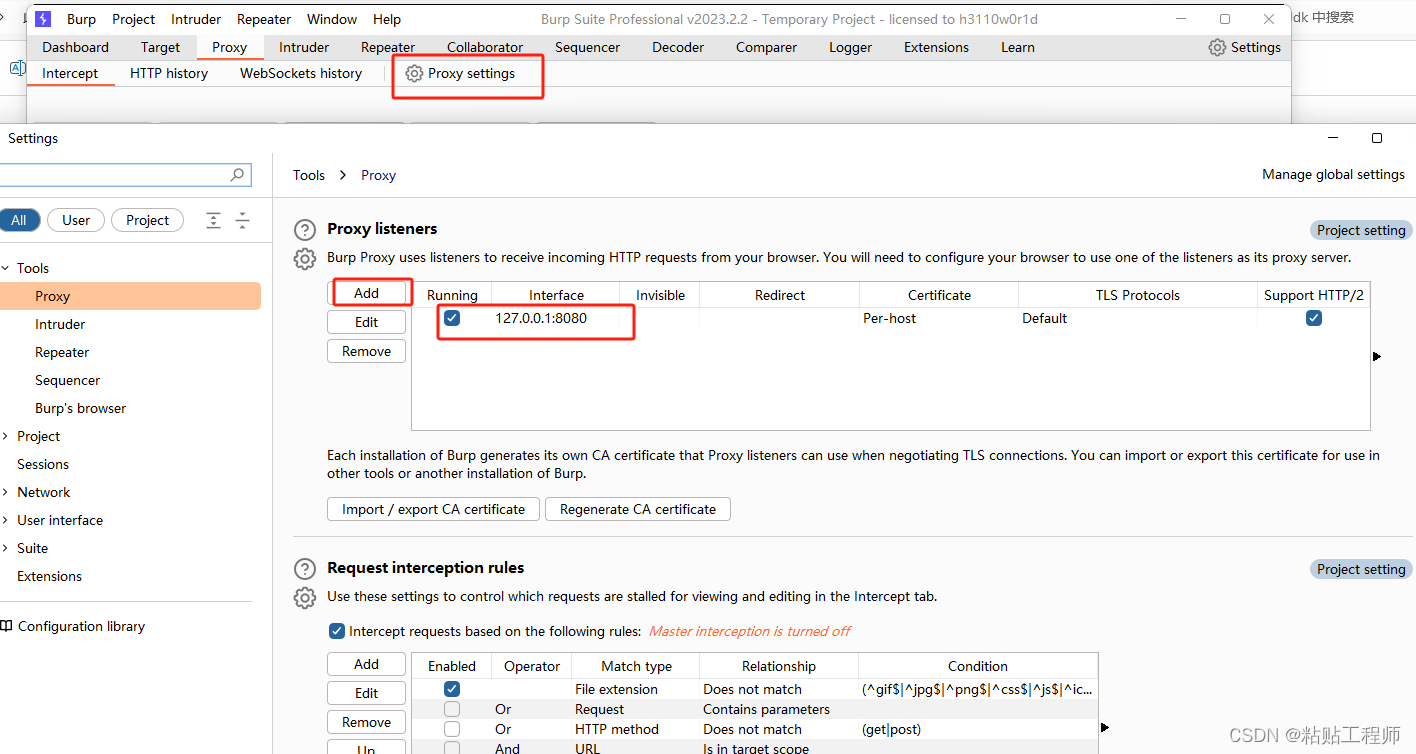The image size is (1416, 754).
Task: Disable Intercept requests based on rules checkbox
Action: 337,631
